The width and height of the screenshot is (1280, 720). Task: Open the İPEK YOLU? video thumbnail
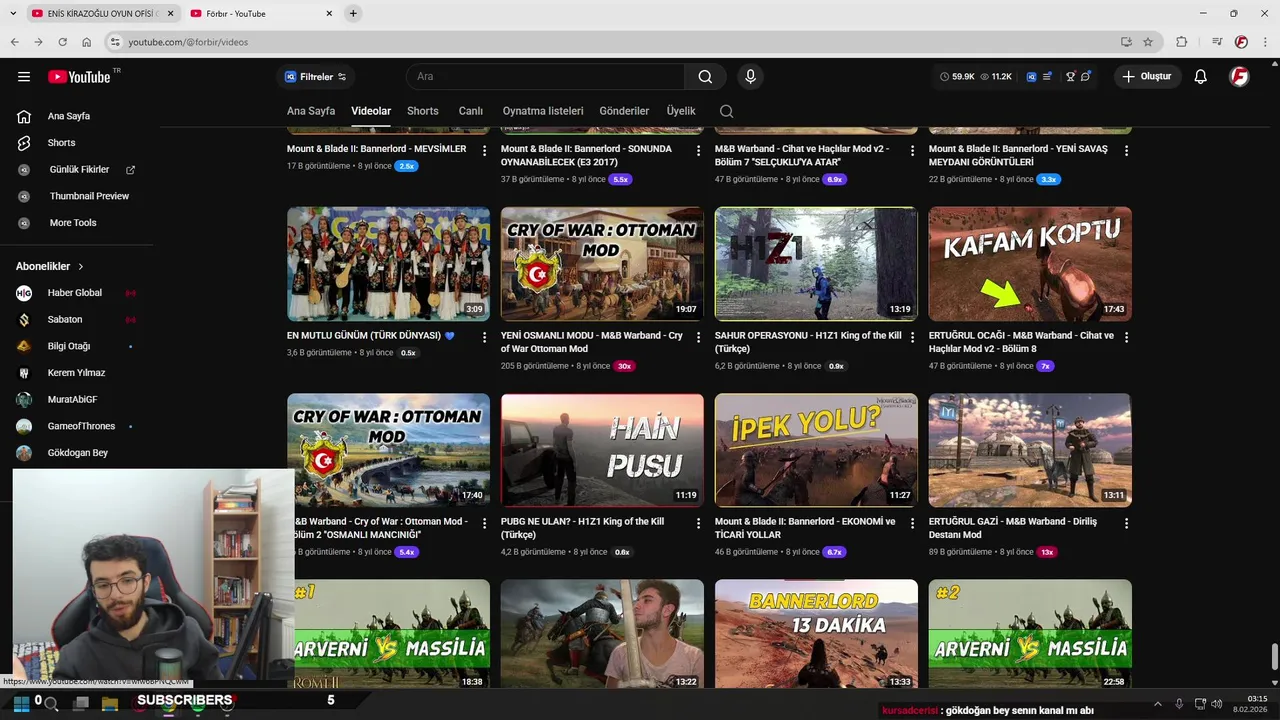pyautogui.click(x=816, y=450)
